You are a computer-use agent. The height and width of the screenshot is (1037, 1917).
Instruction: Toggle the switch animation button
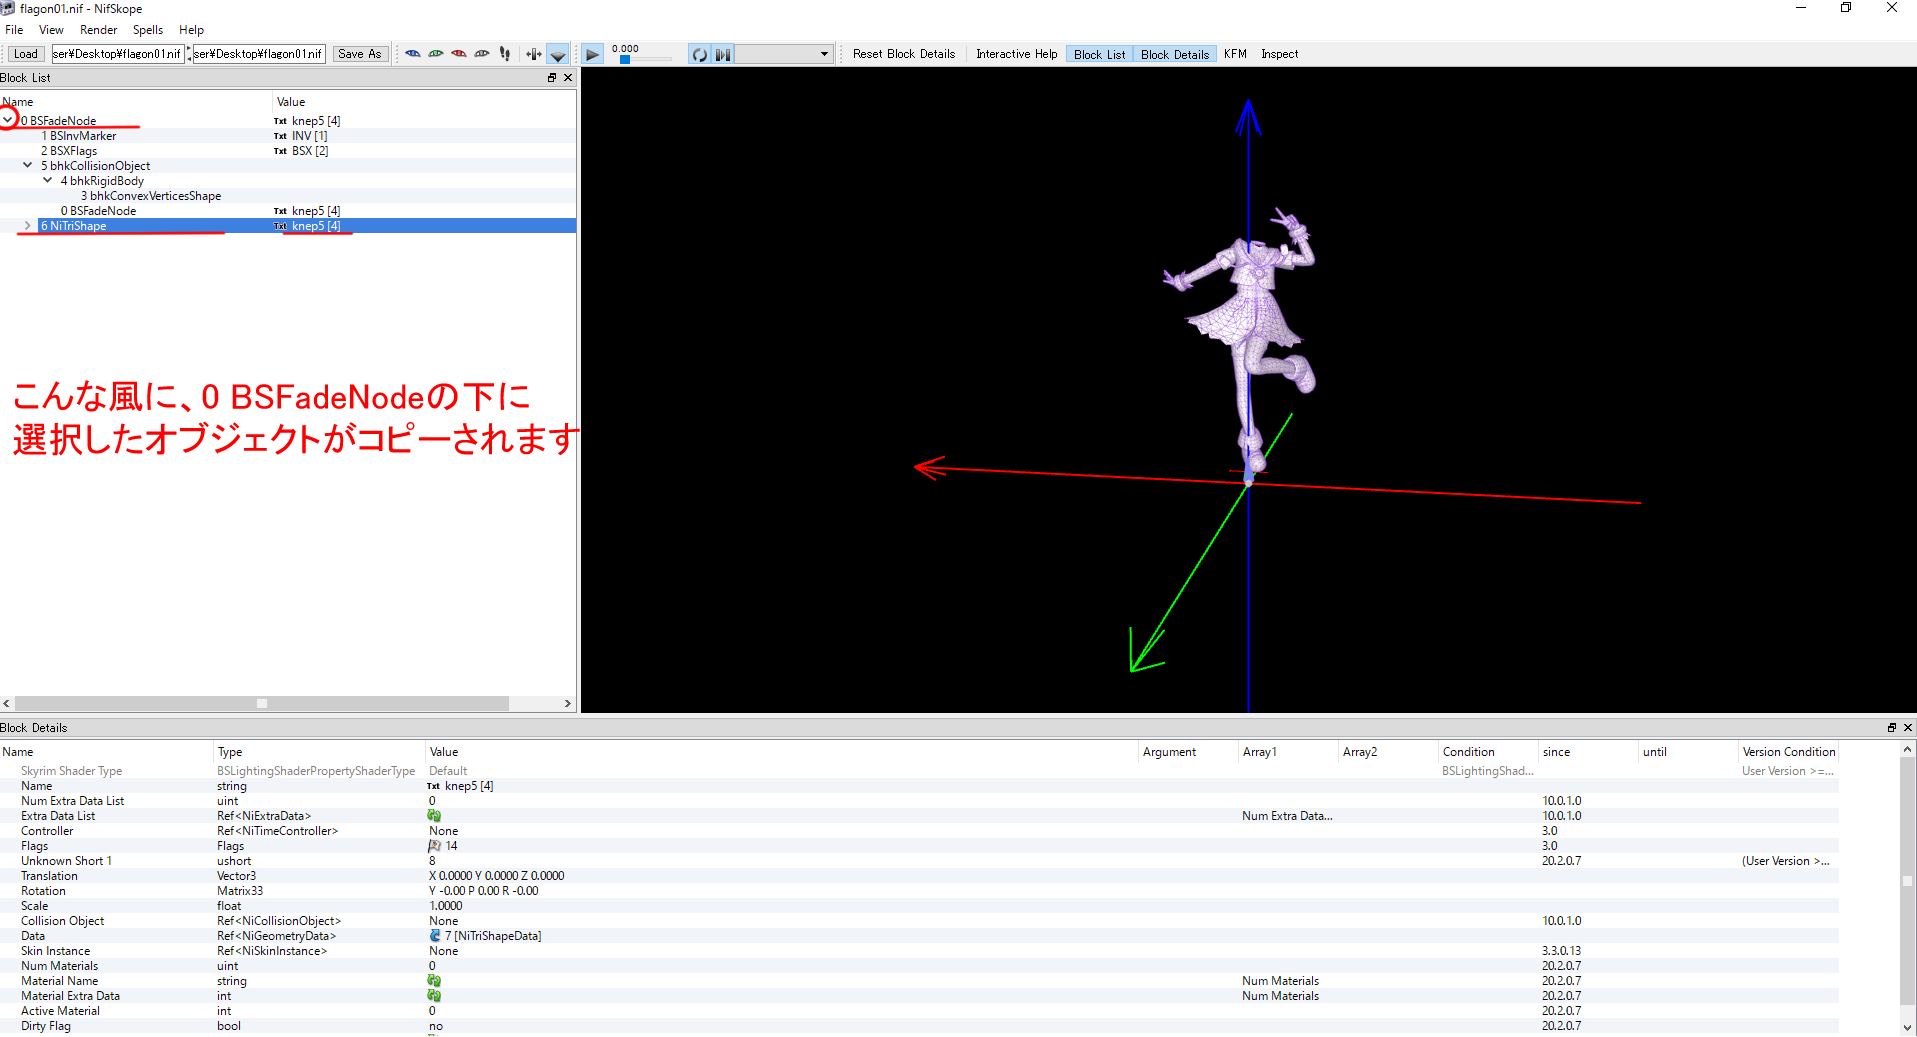tap(723, 54)
